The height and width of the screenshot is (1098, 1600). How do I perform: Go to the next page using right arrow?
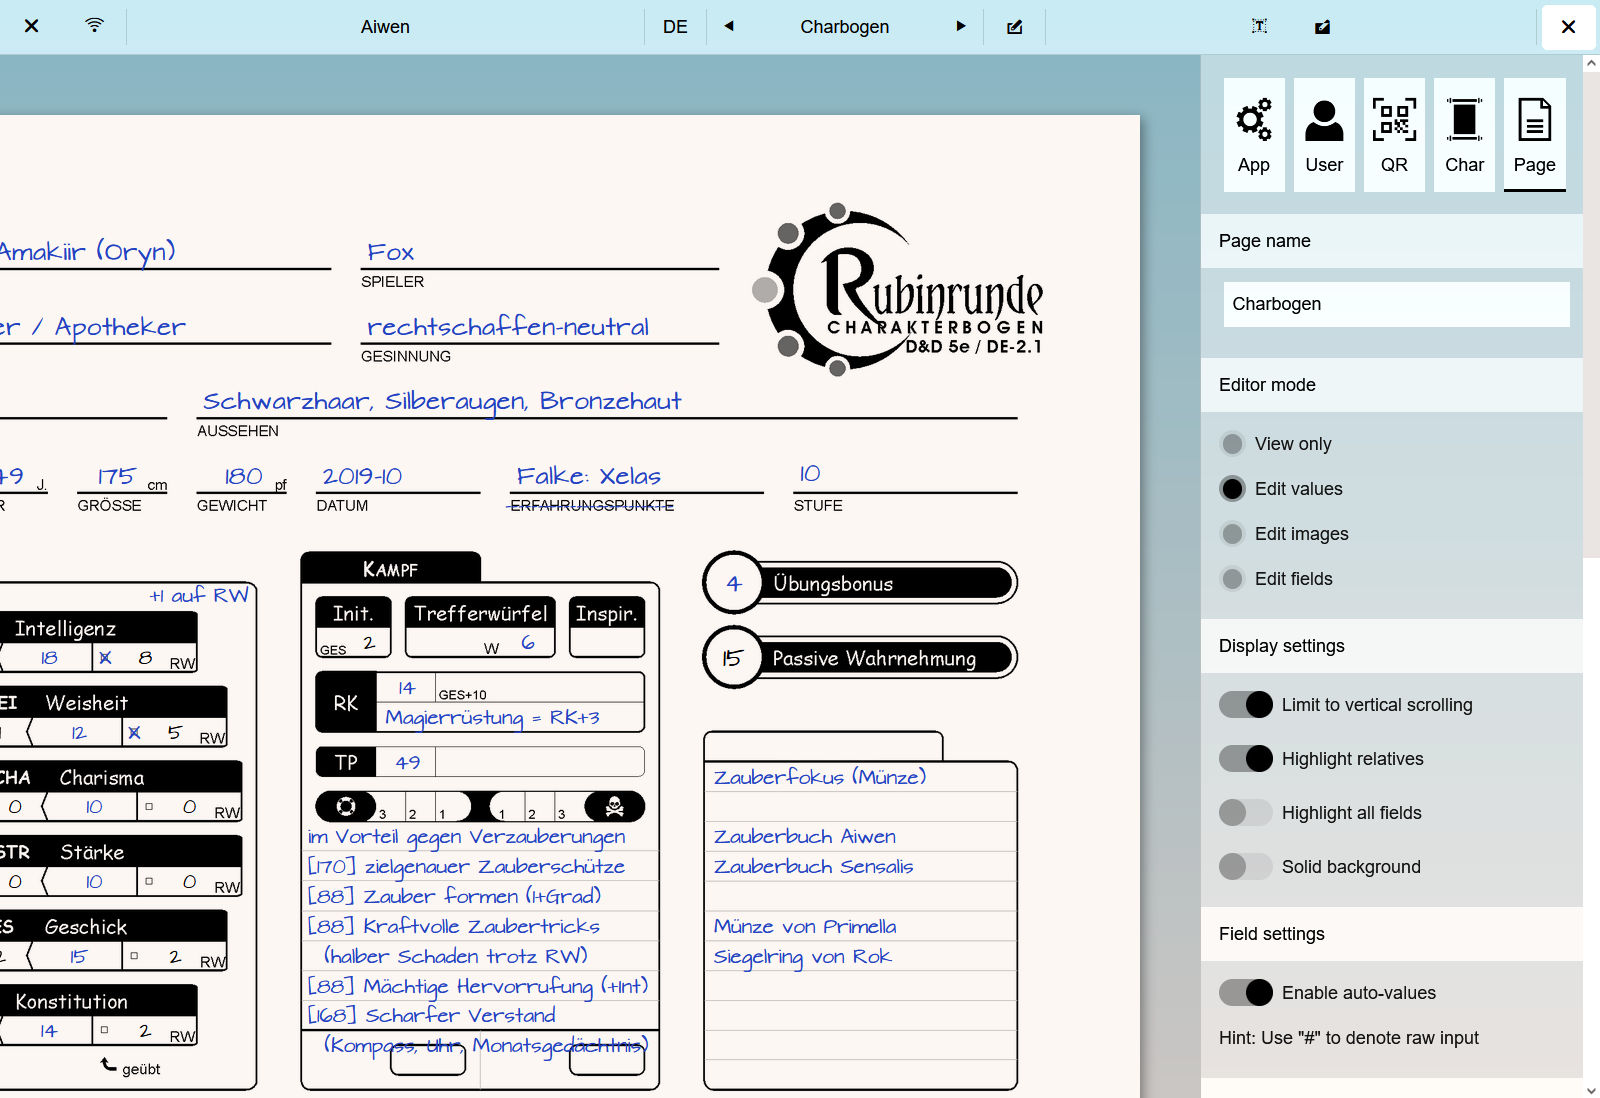pos(961,27)
